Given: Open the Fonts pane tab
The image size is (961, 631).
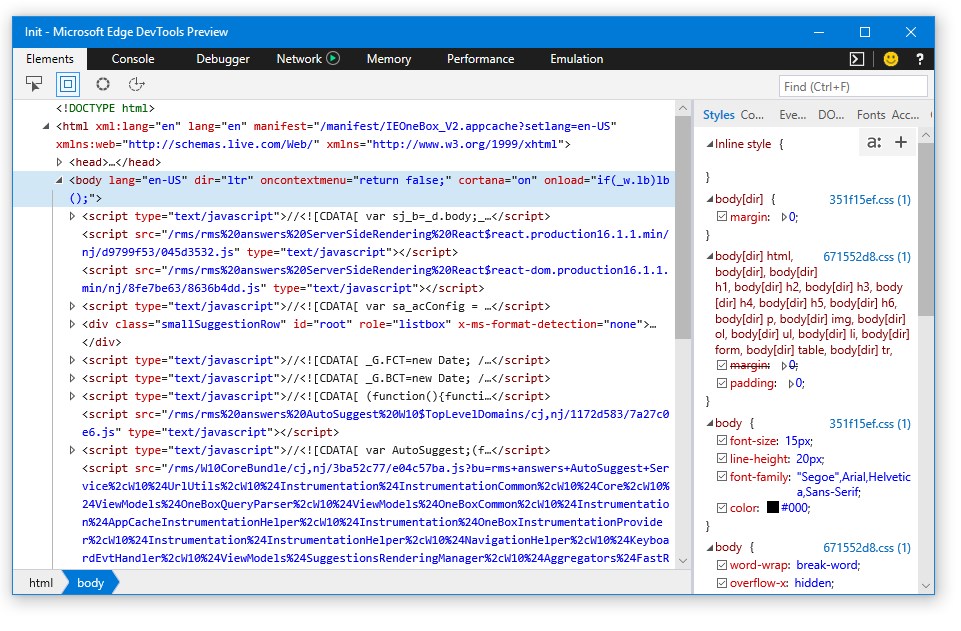Looking at the screenshot, I should pos(871,115).
